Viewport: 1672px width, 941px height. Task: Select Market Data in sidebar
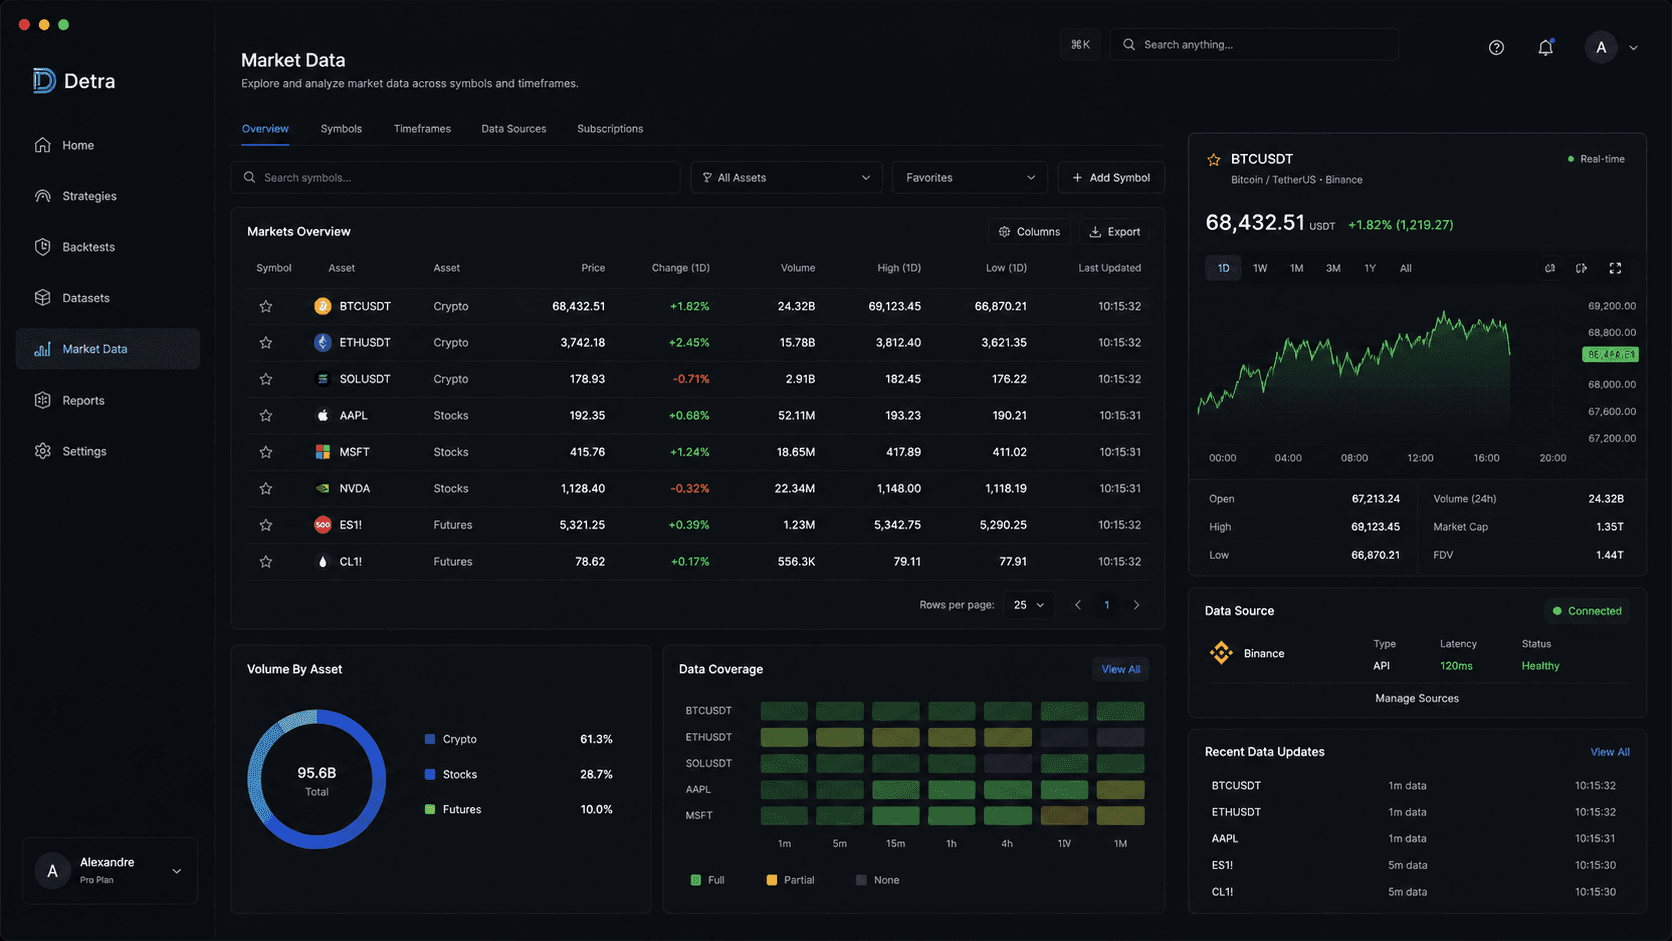(108, 349)
